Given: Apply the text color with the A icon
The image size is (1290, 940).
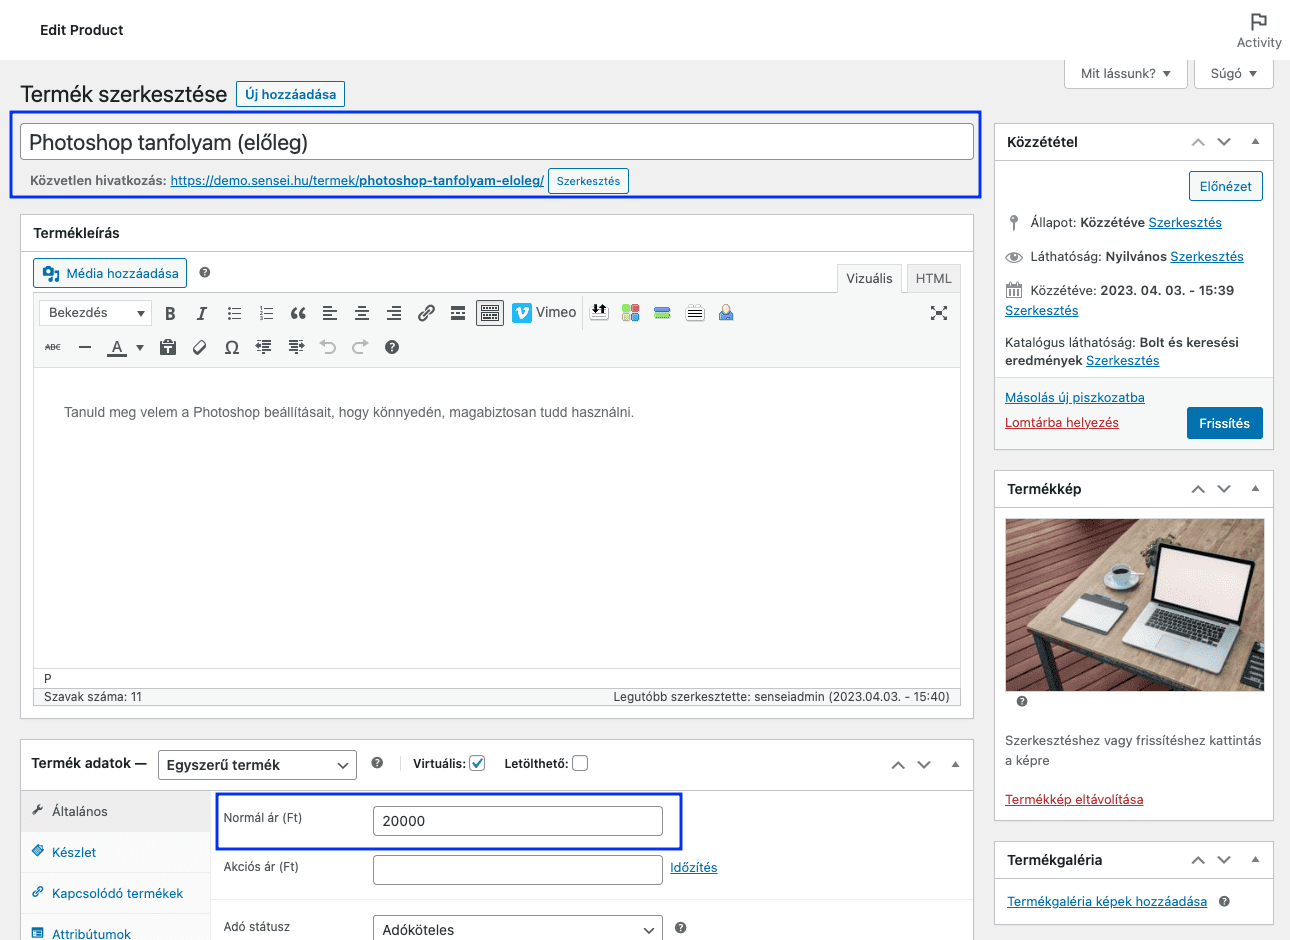Looking at the screenshot, I should coord(117,347).
